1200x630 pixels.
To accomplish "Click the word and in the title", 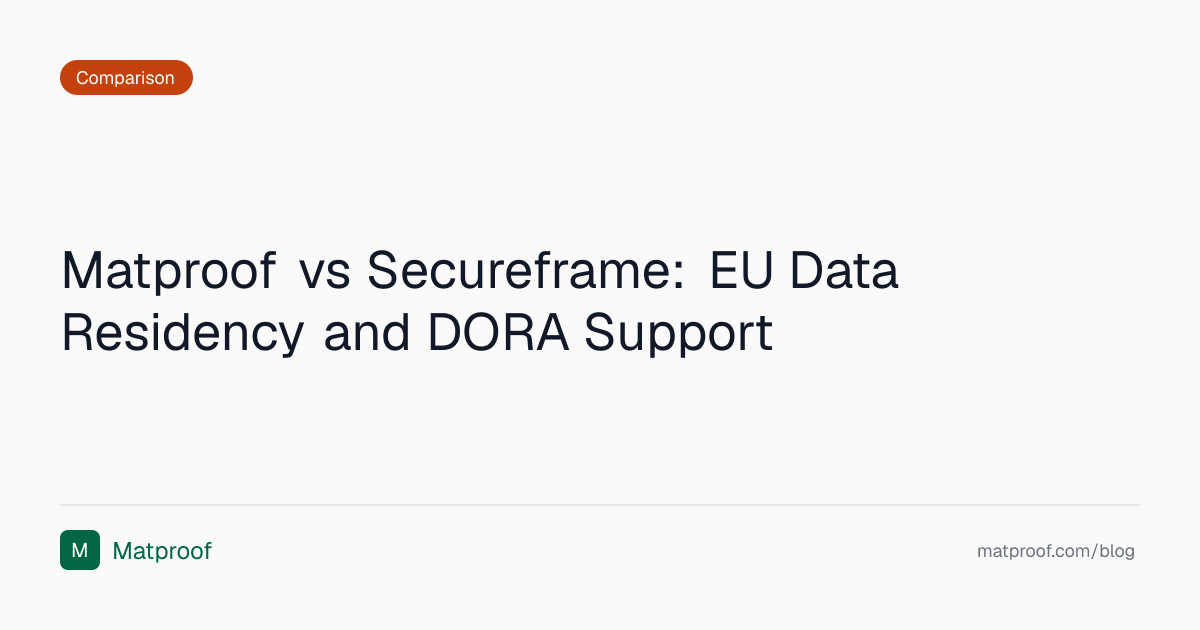I will click(x=367, y=333).
